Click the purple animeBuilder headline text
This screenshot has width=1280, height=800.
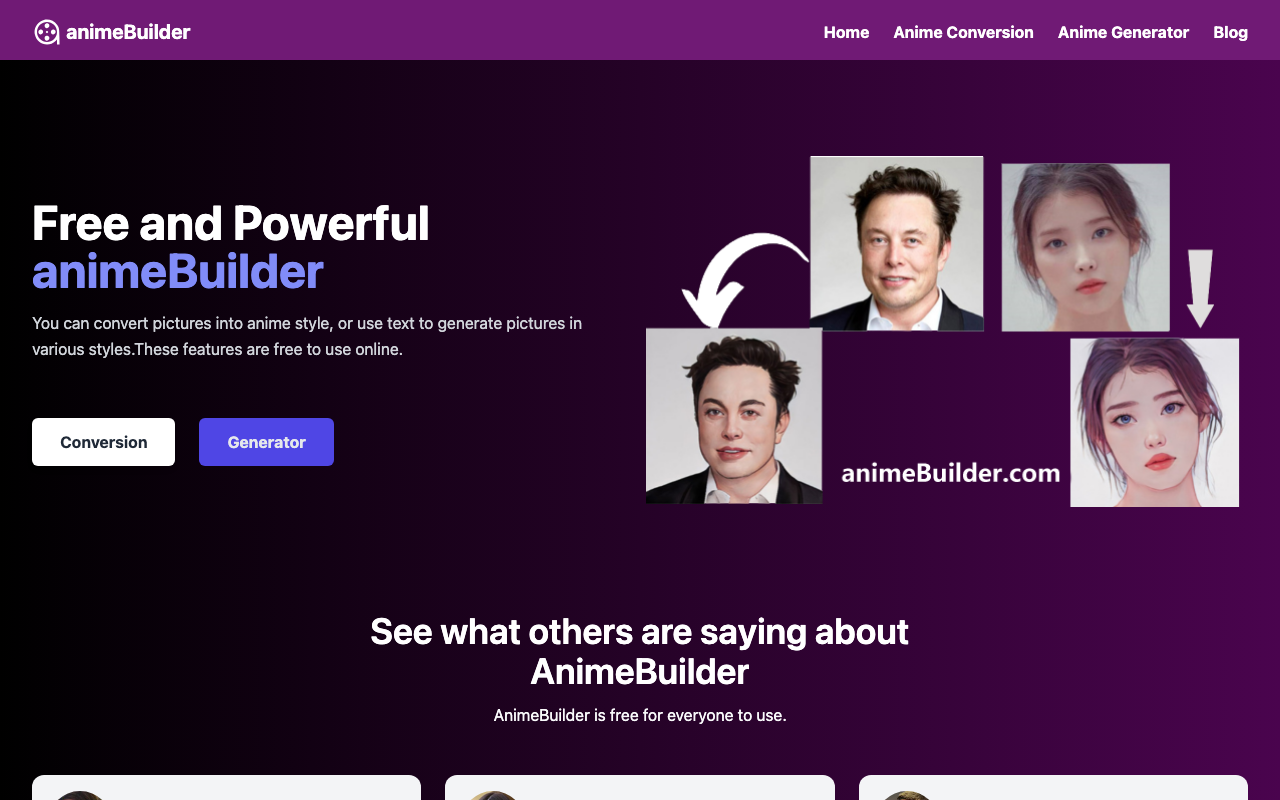[x=178, y=272]
